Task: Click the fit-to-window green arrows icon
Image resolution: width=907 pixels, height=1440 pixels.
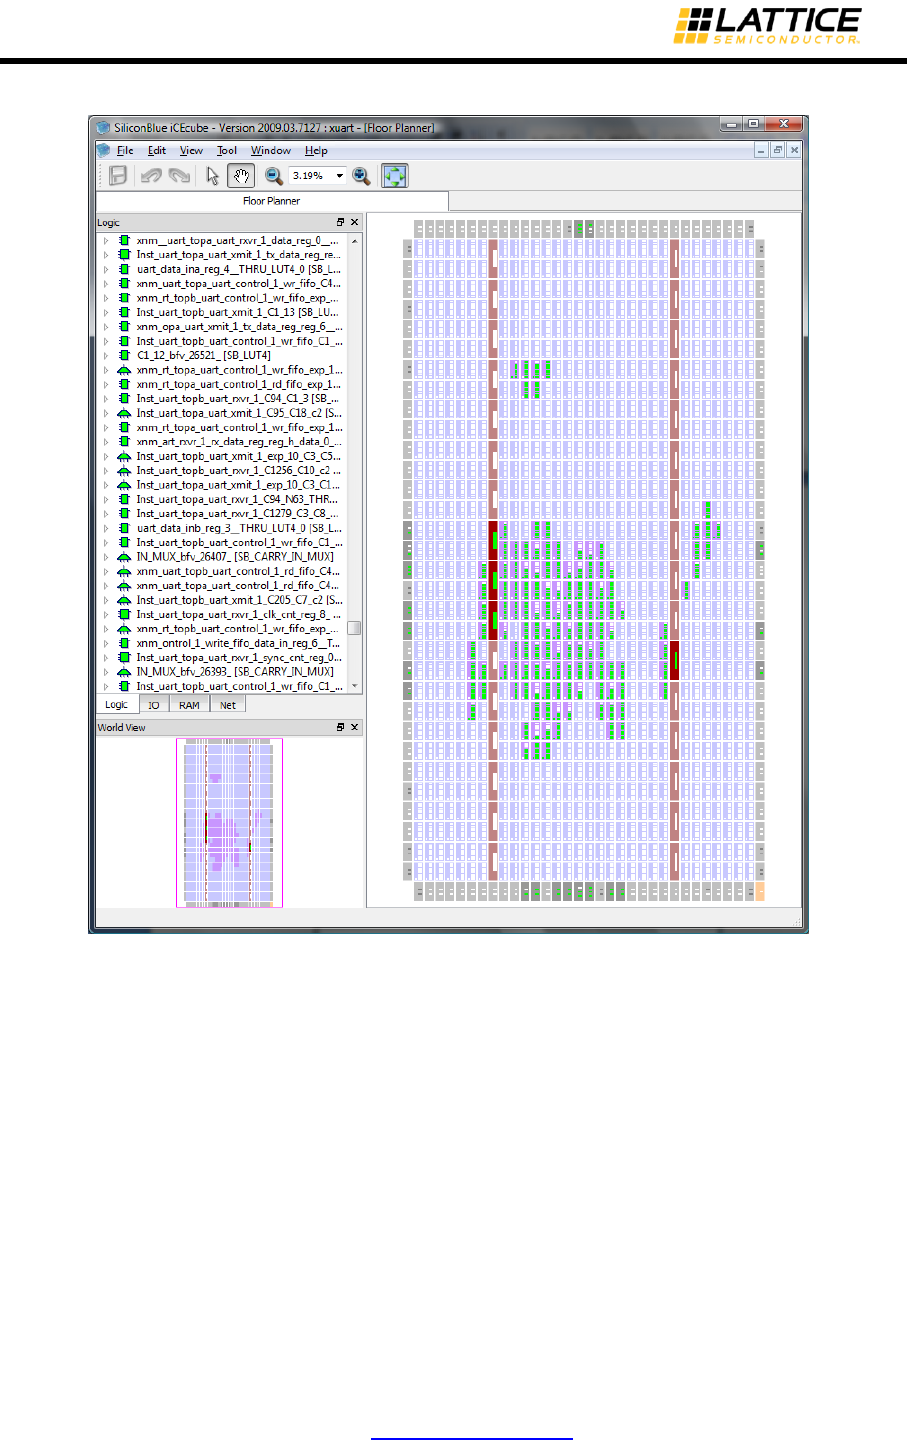Action: [x=395, y=176]
